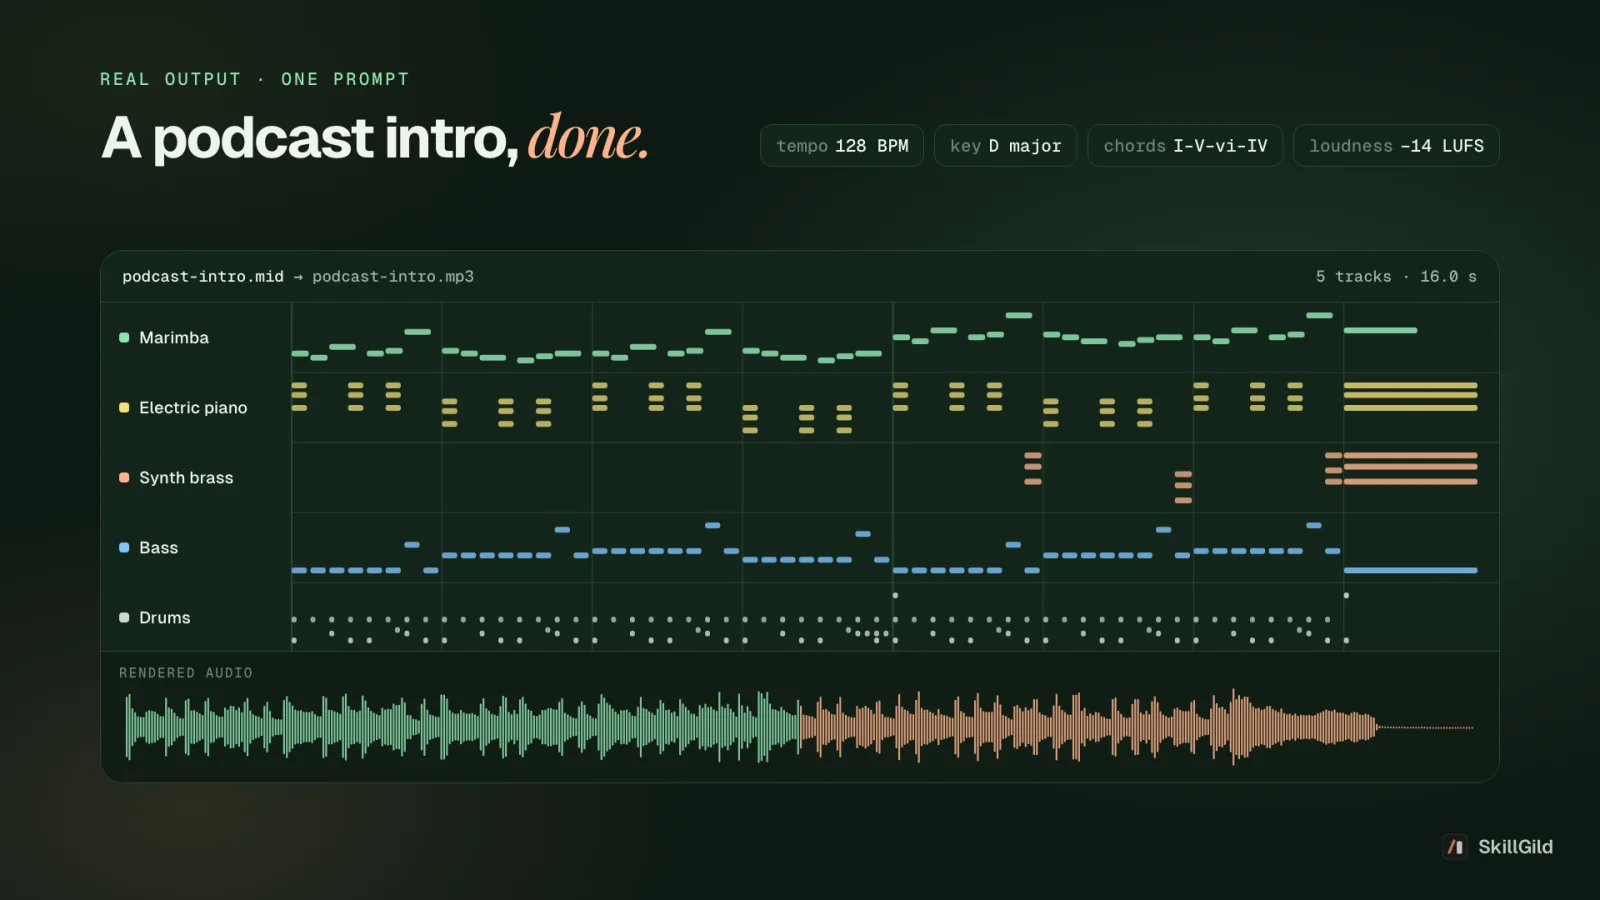Select the Bass track label
The image size is (1600, 900).
coord(159,548)
